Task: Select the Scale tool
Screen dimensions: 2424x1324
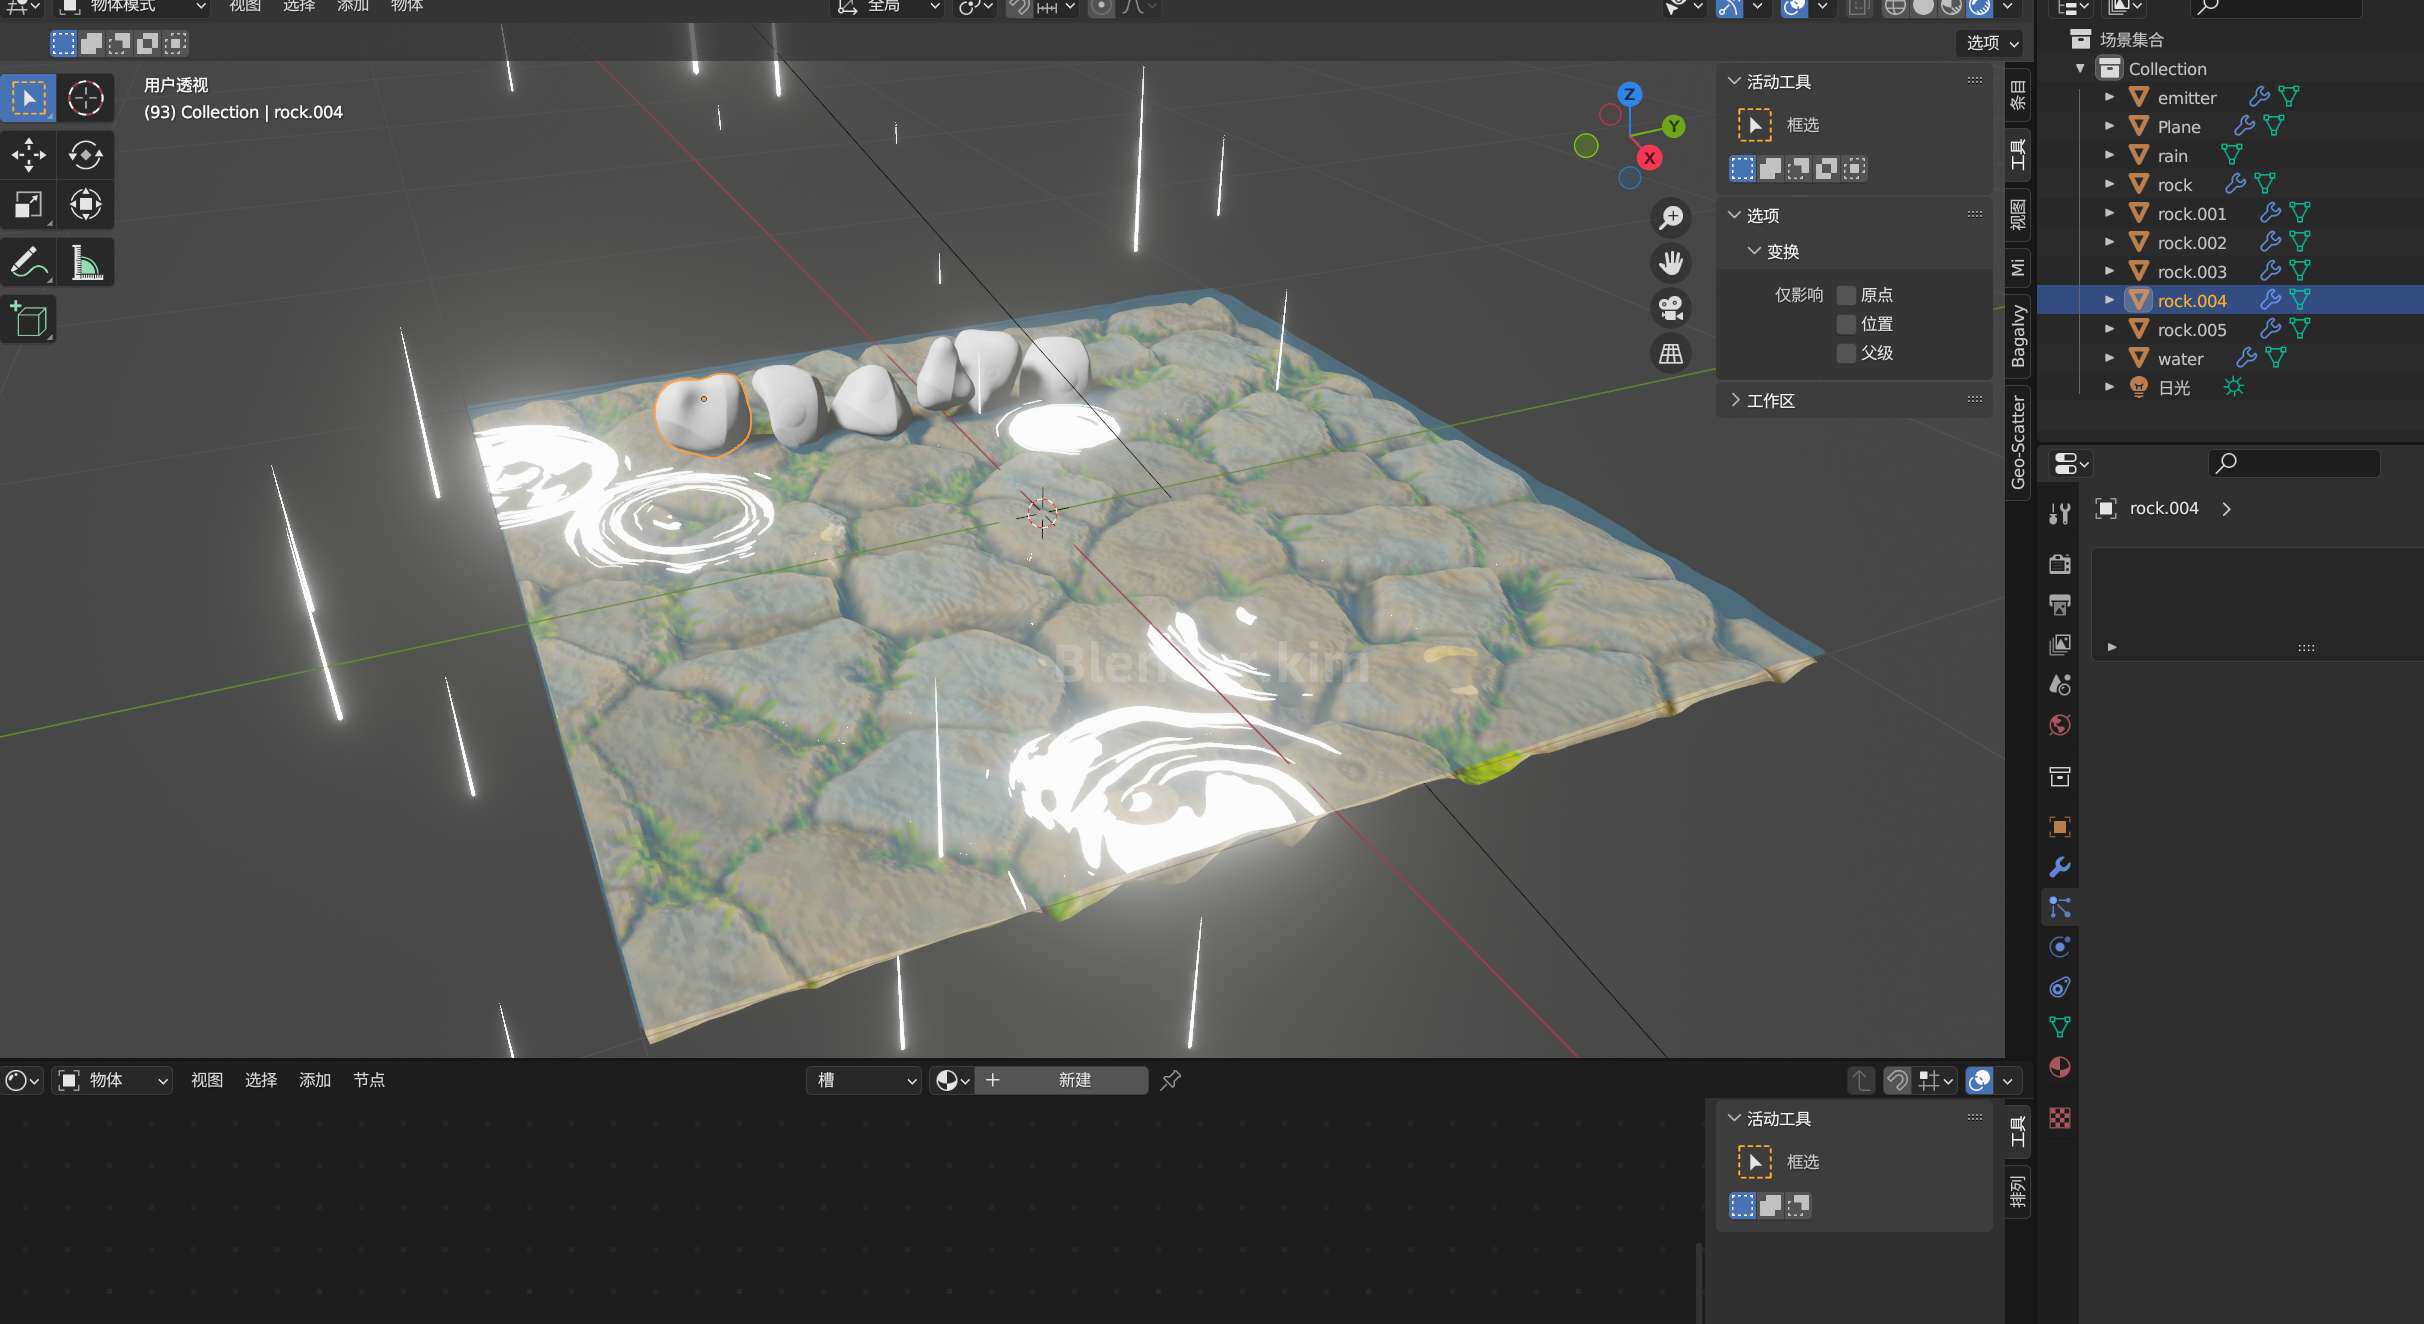Action: tap(28, 205)
